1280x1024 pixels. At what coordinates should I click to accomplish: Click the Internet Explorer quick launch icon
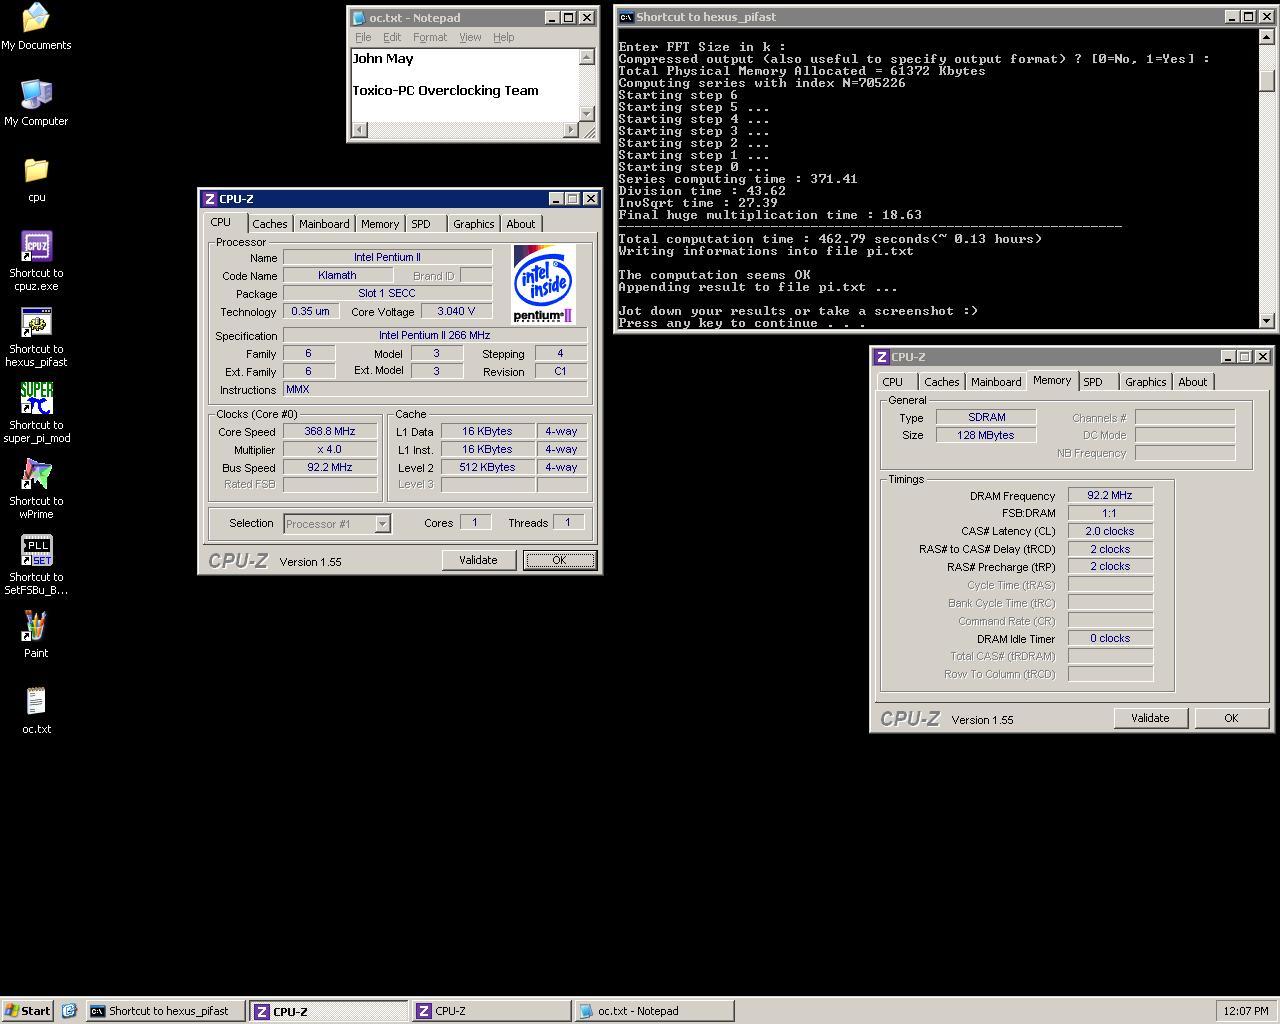69,1011
